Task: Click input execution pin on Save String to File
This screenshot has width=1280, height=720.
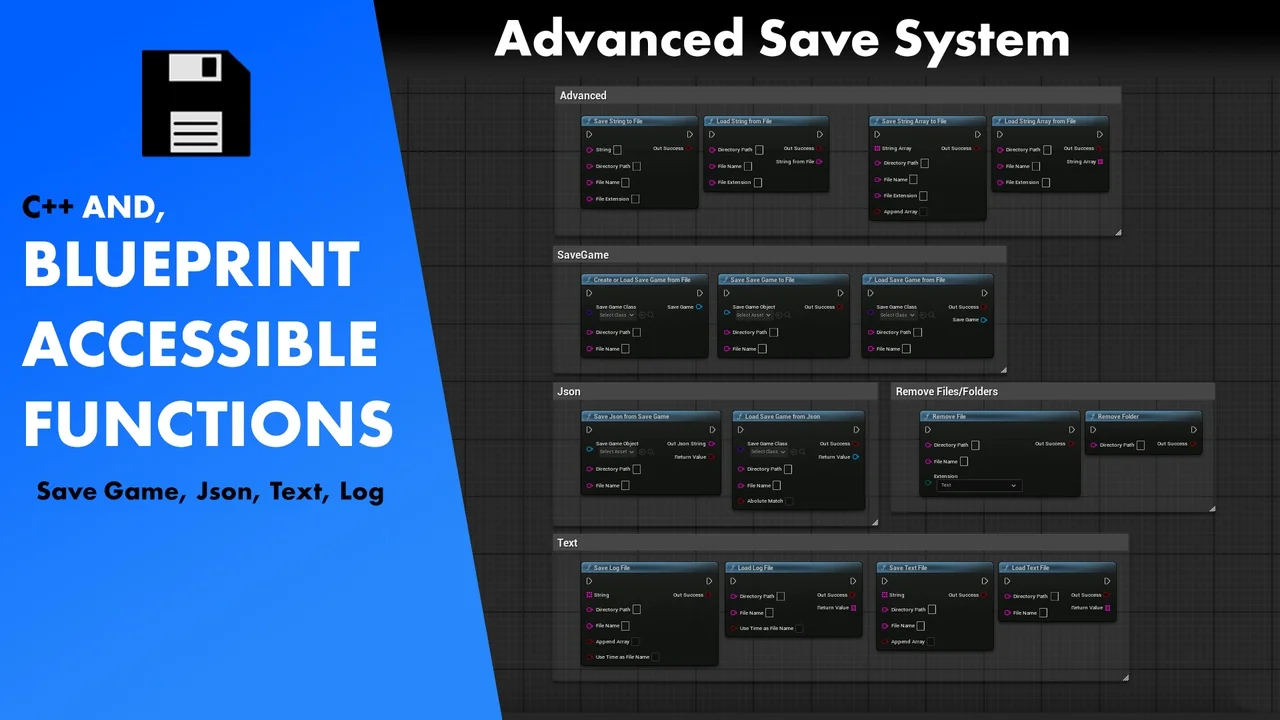Action: [589, 134]
